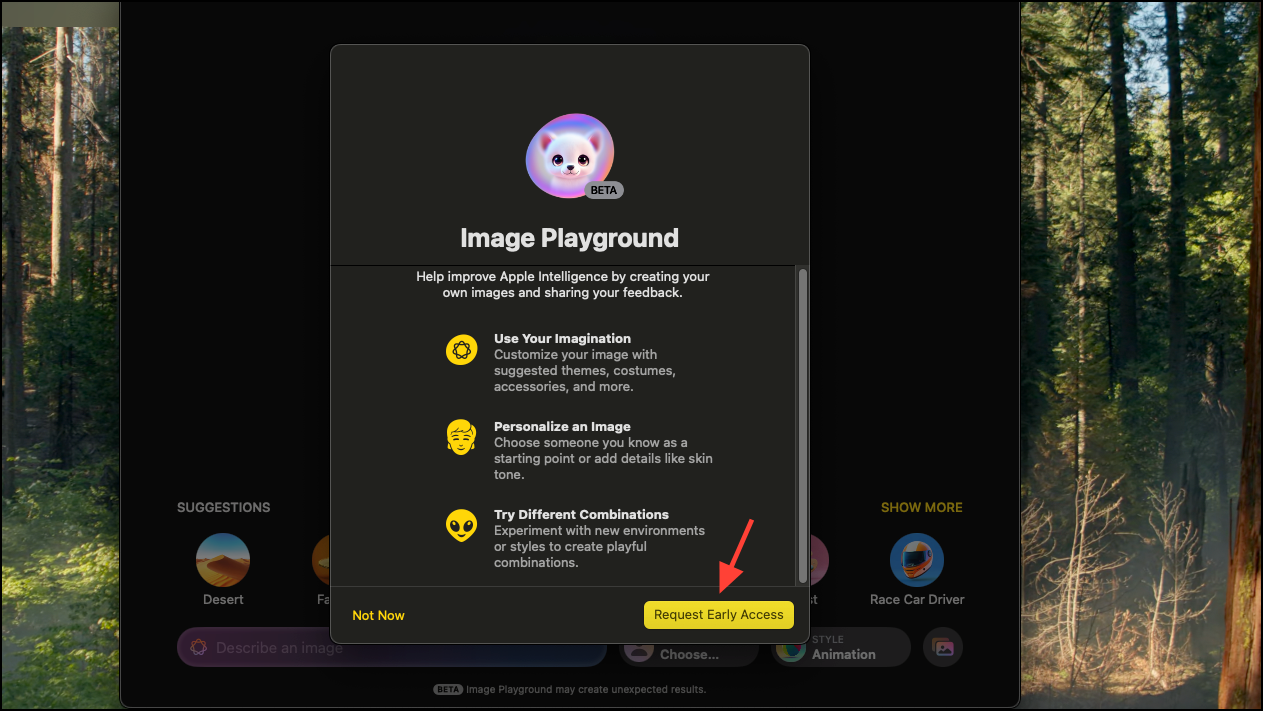Open the Choose person selector
The image size is (1263, 711).
click(688, 654)
